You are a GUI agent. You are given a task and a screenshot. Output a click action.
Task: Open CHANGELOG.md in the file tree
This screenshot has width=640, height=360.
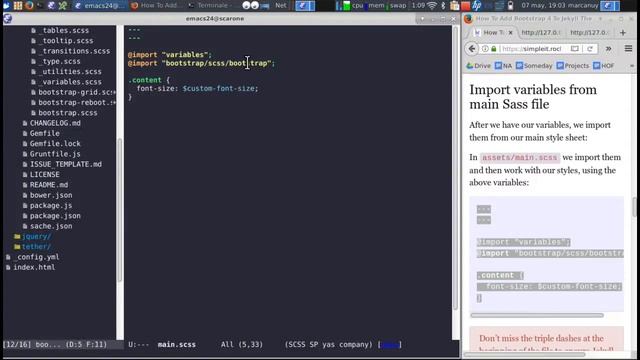pos(55,123)
